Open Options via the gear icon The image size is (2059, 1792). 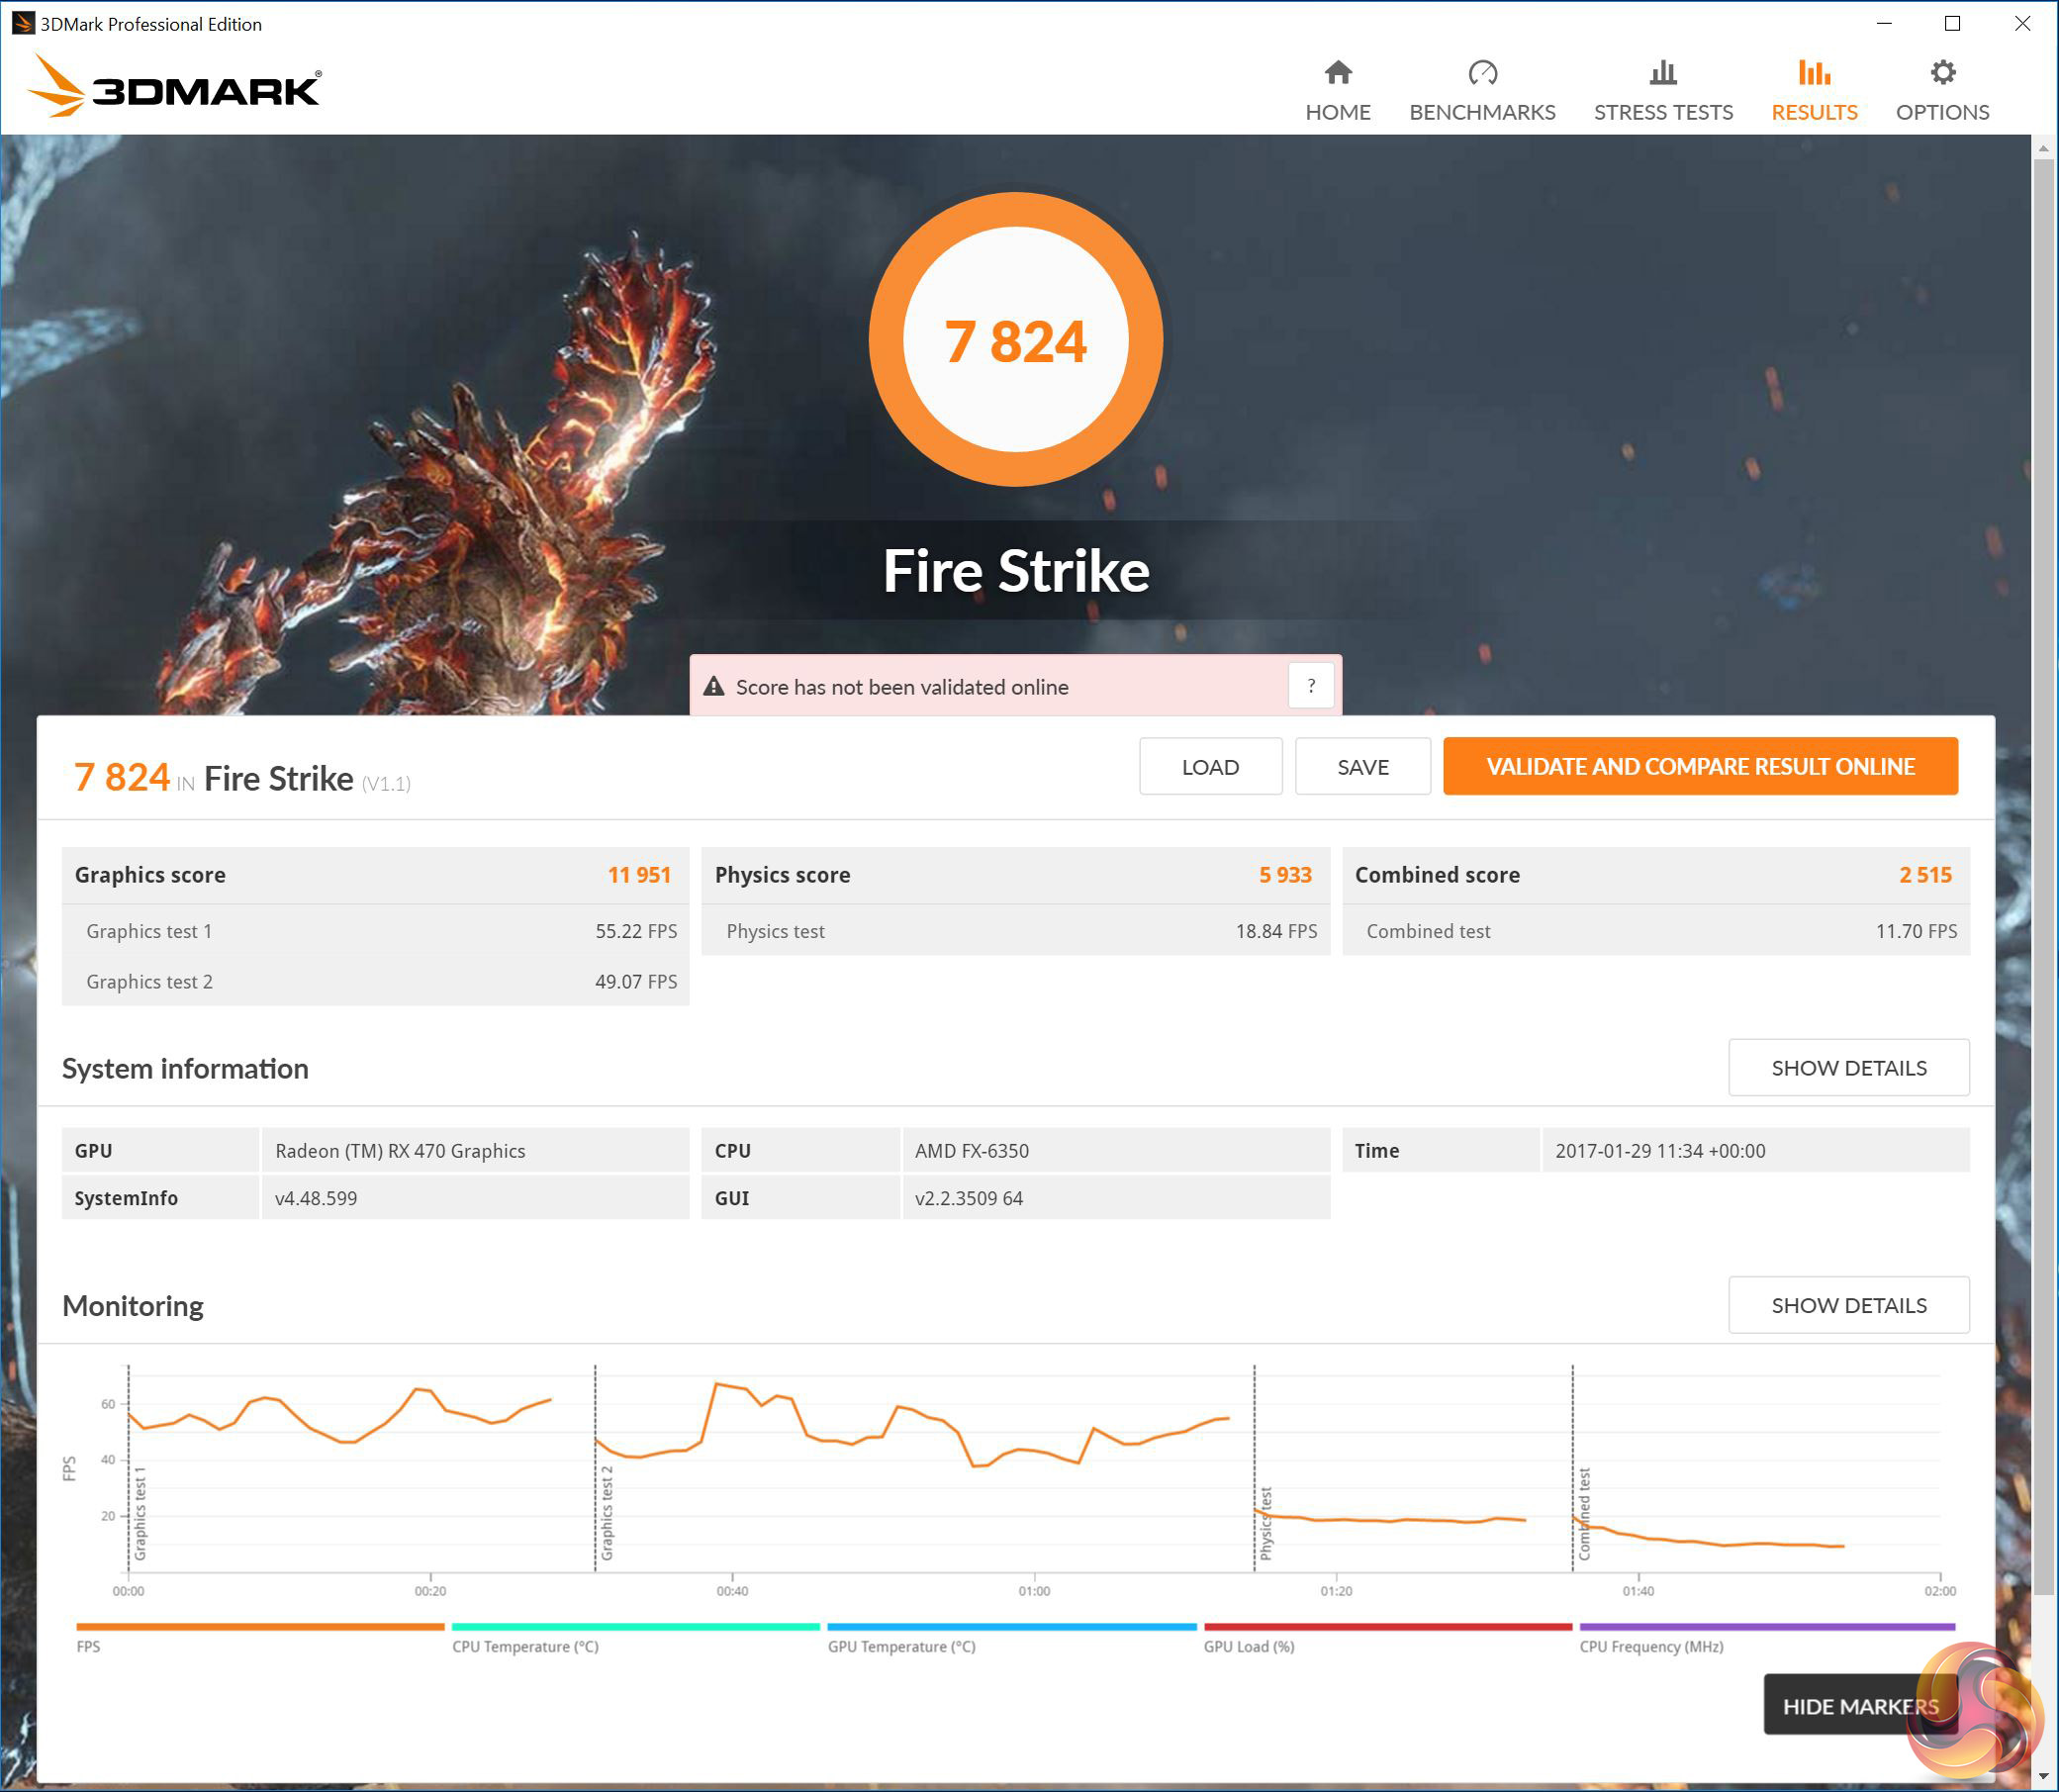pyautogui.click(x=1941, y=72)
